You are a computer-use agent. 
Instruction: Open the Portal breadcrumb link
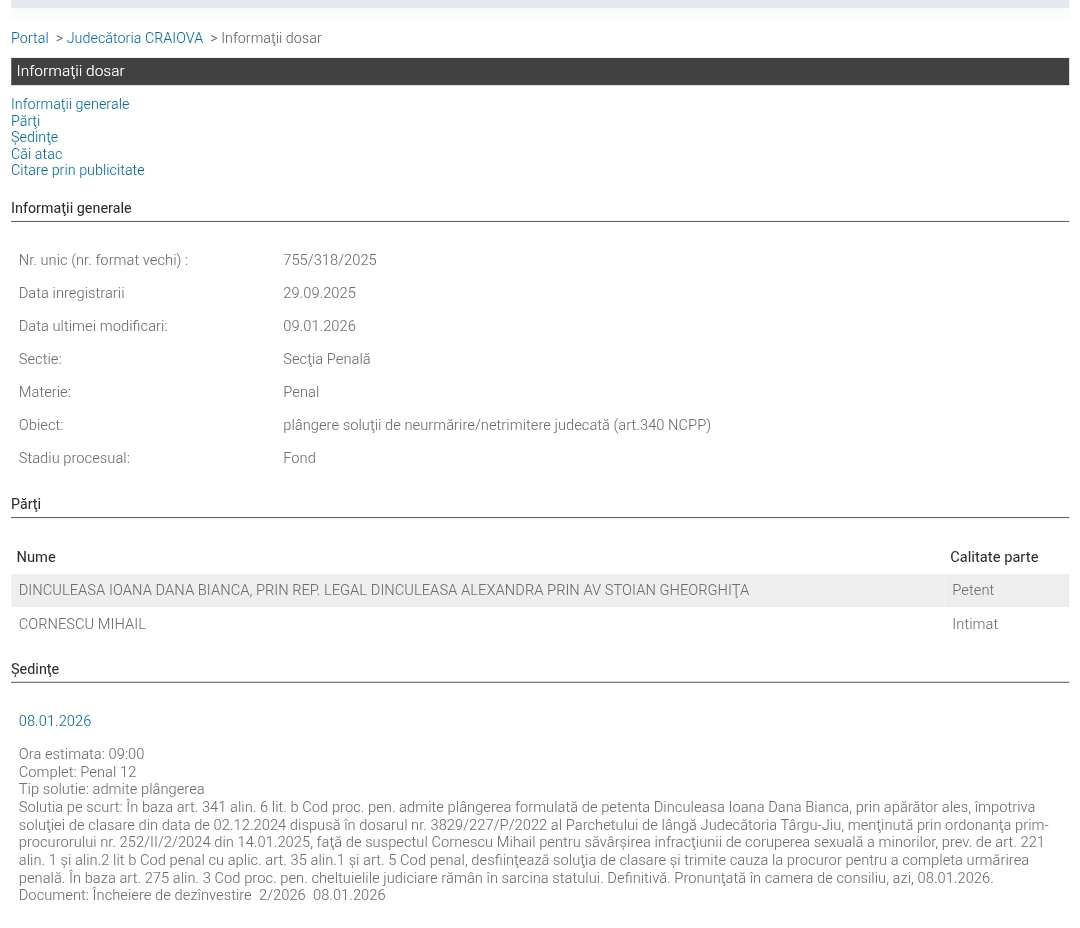tap(30, 38)
